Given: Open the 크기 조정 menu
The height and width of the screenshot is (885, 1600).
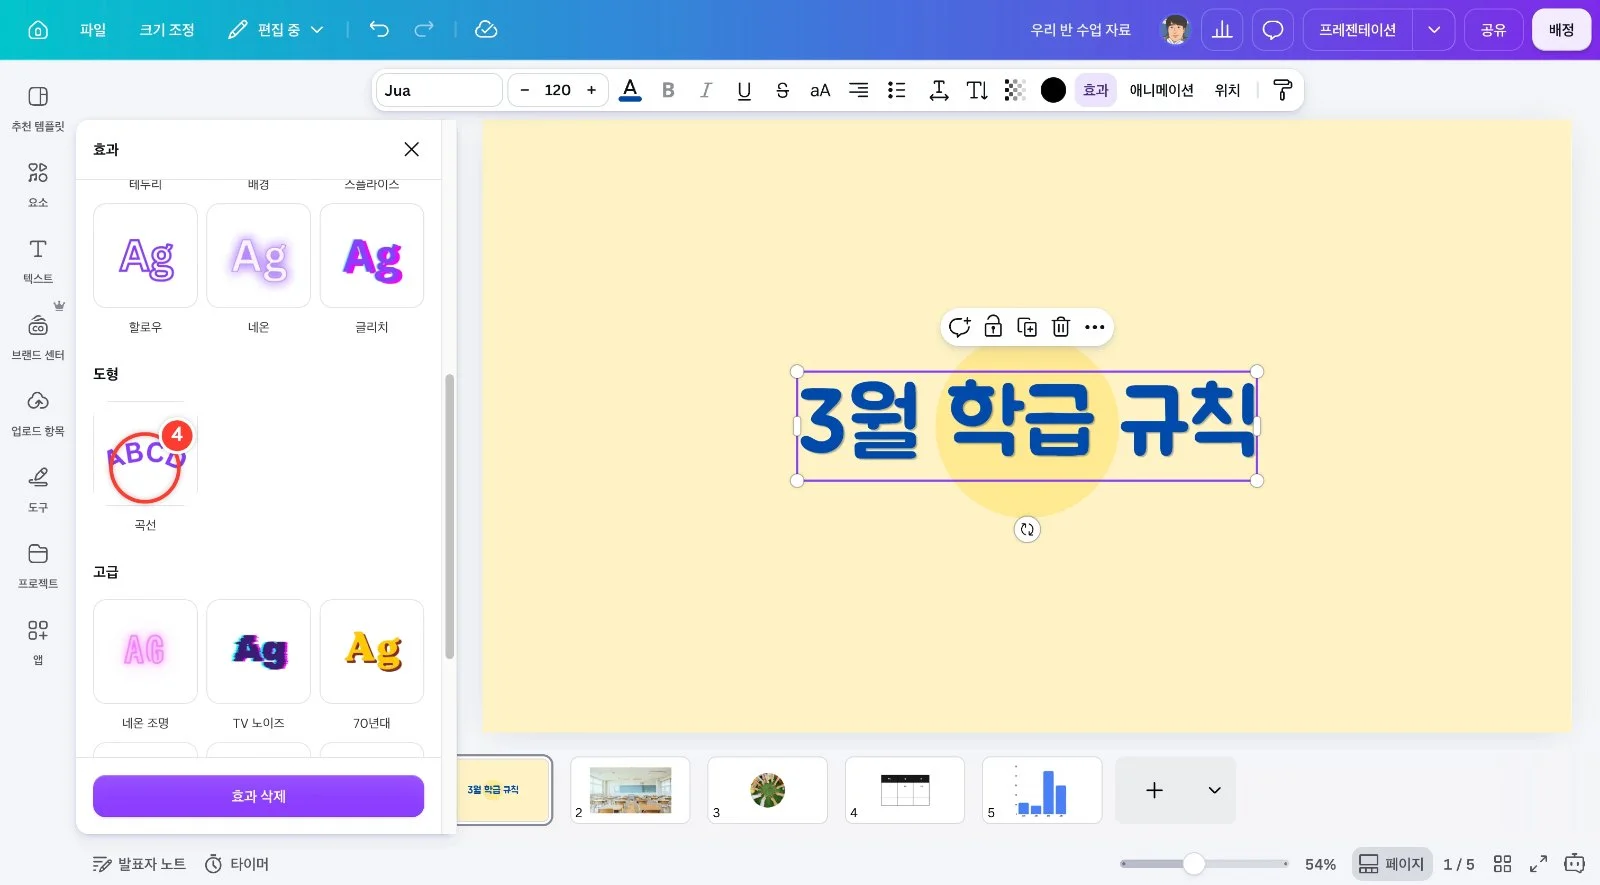Looking at the screenshot, I should (x=167, y=30).
